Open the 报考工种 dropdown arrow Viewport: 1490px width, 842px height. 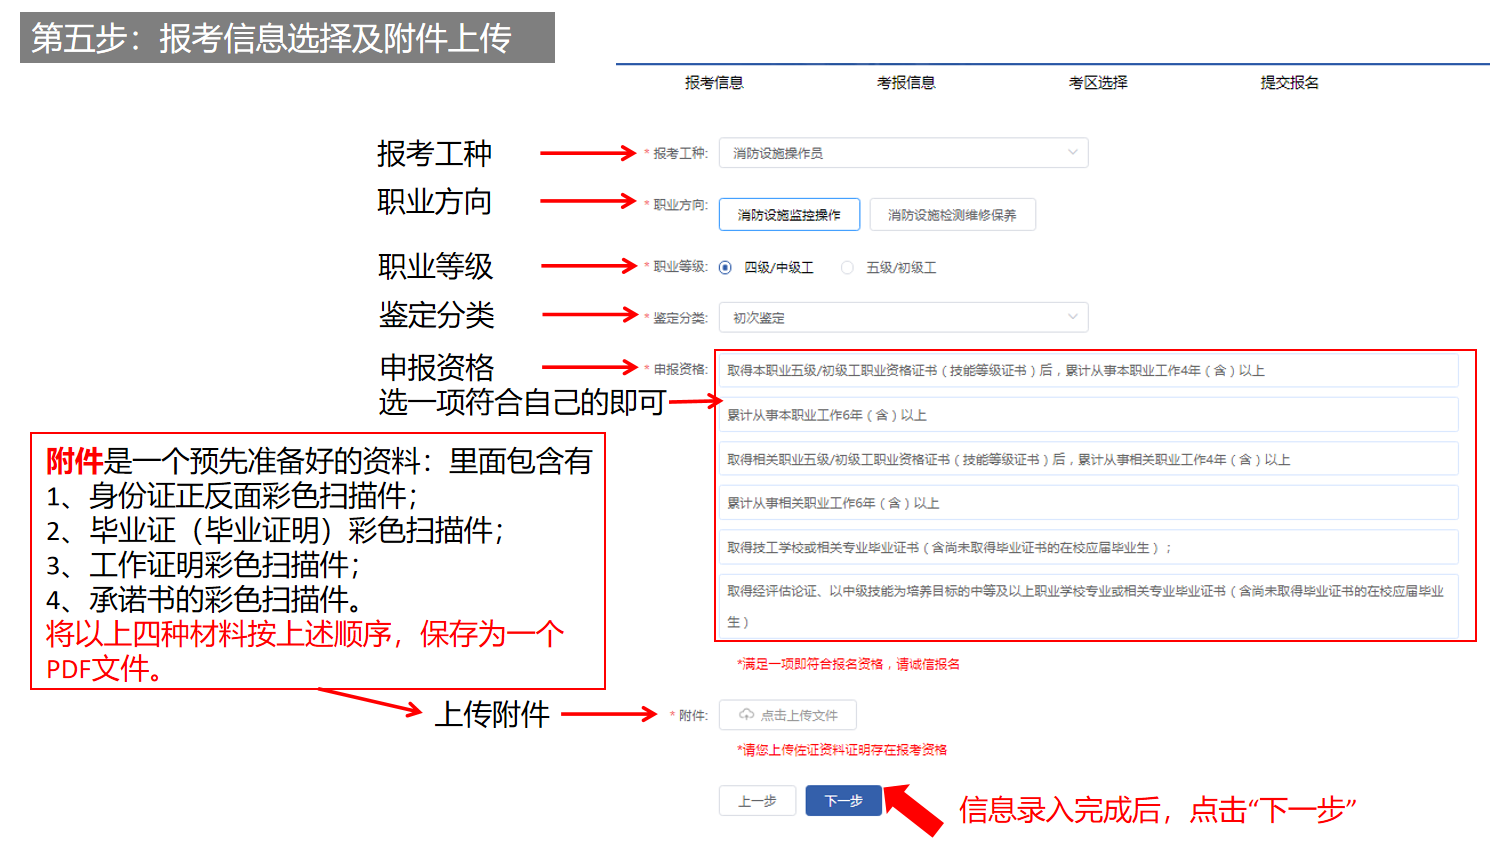(1072, 153)
